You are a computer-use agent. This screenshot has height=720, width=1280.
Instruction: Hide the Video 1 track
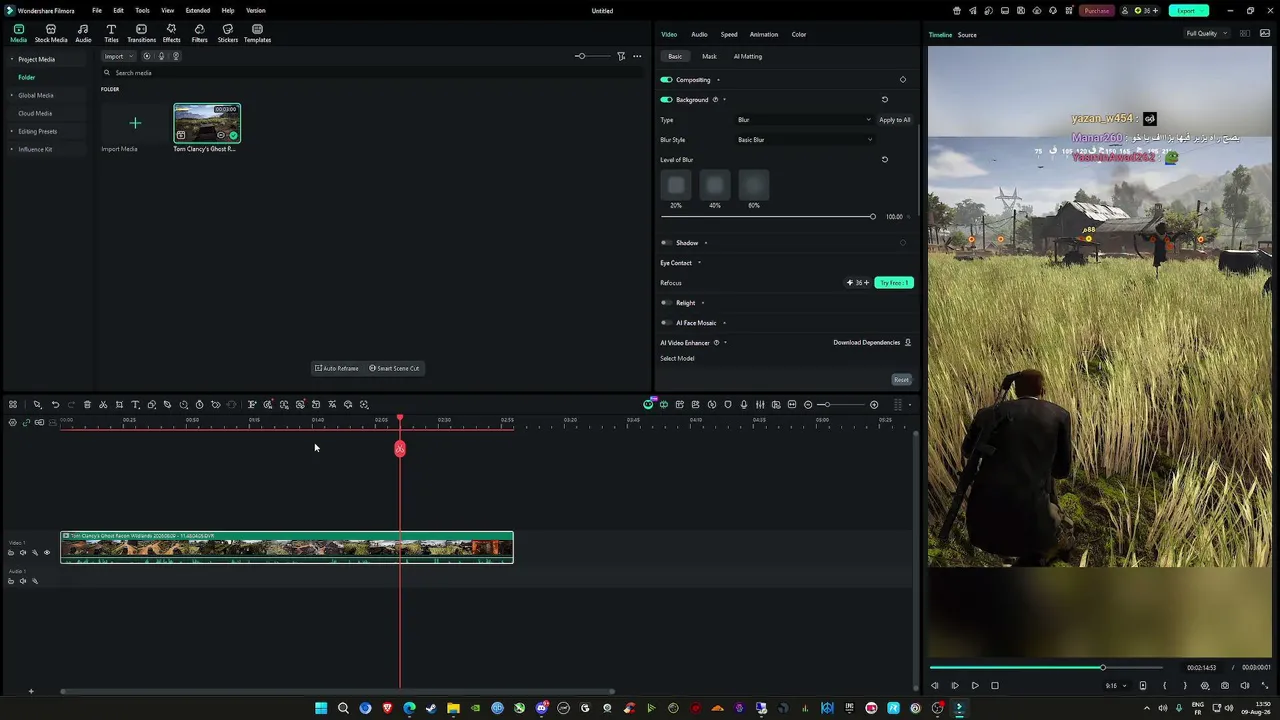[46, 553]
